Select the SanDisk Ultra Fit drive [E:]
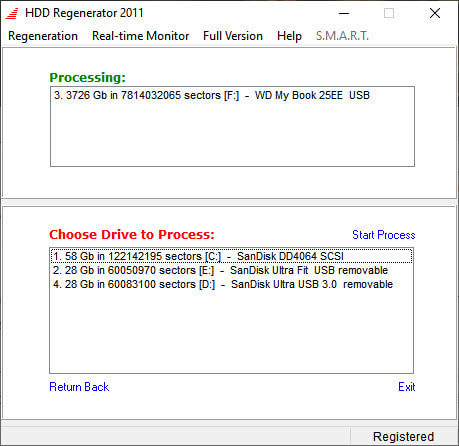This screenshot has width=459, height=446. (232, 270)
